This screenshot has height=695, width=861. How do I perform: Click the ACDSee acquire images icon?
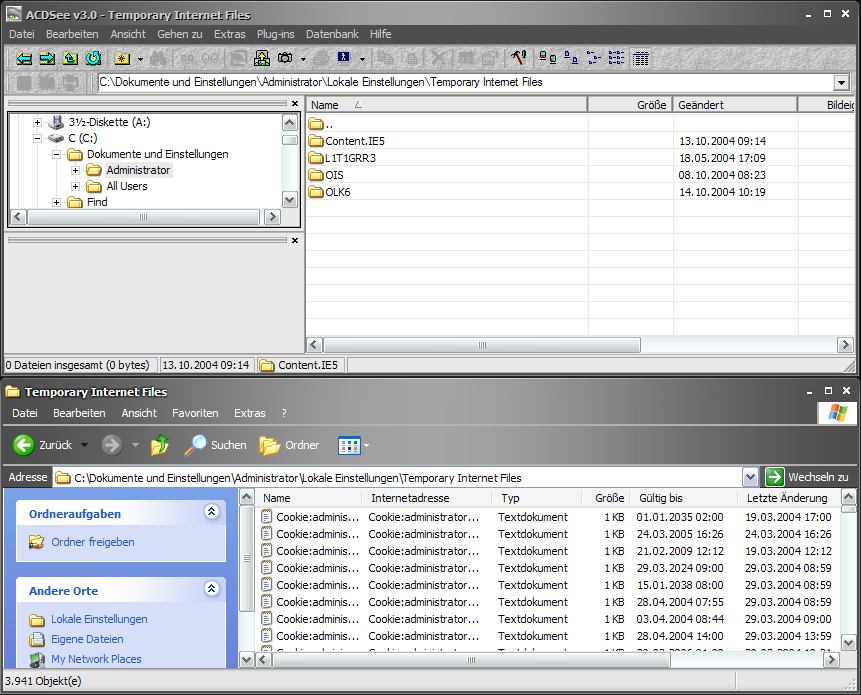click(262, 58)
